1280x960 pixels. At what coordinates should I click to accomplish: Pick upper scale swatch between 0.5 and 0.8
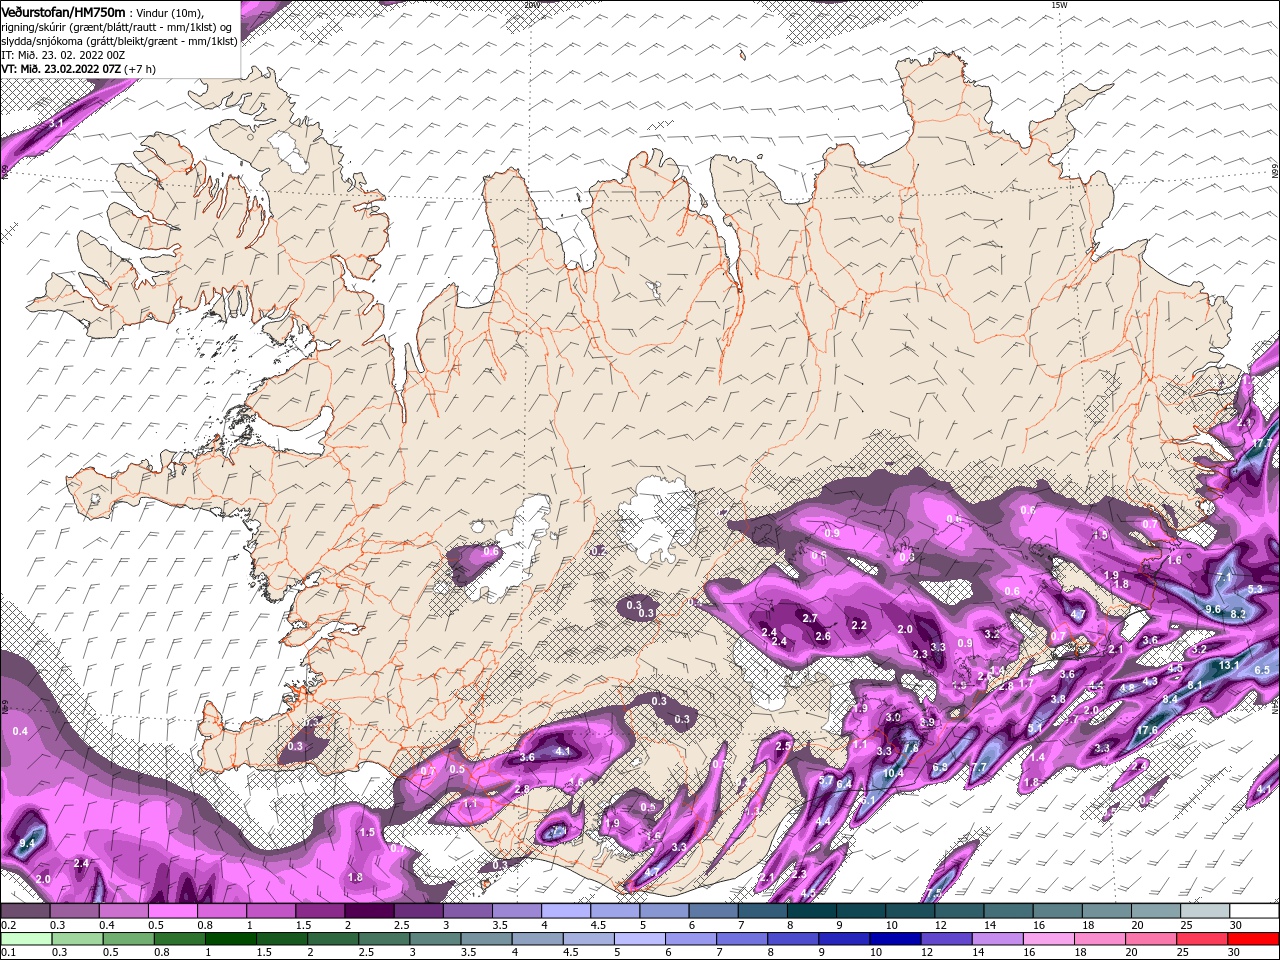tap(172, 911)
